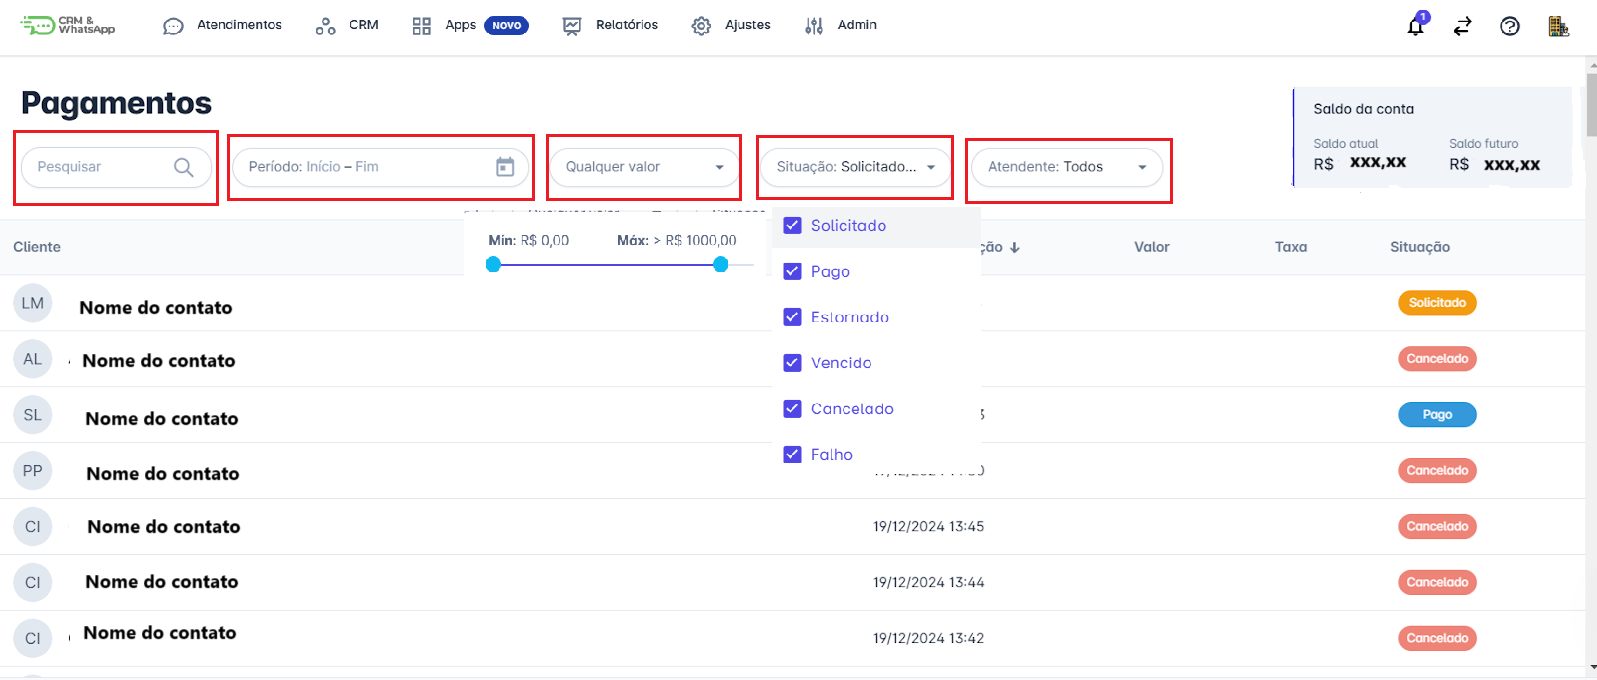Image resolution: width=1597 pixels, height=680 pixels.
Task: Uncheck the Solicitado checkbox
Action: point(792,226)
